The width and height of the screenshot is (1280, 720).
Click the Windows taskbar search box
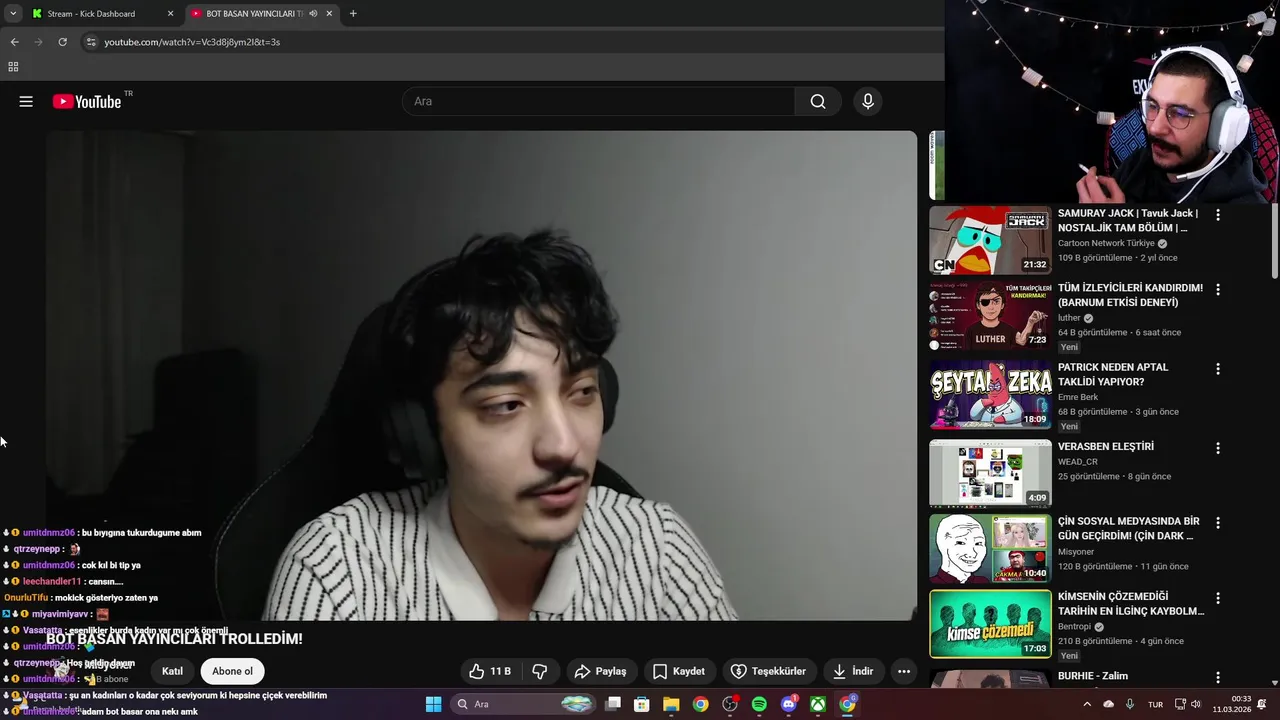click(x=522, y=704)
